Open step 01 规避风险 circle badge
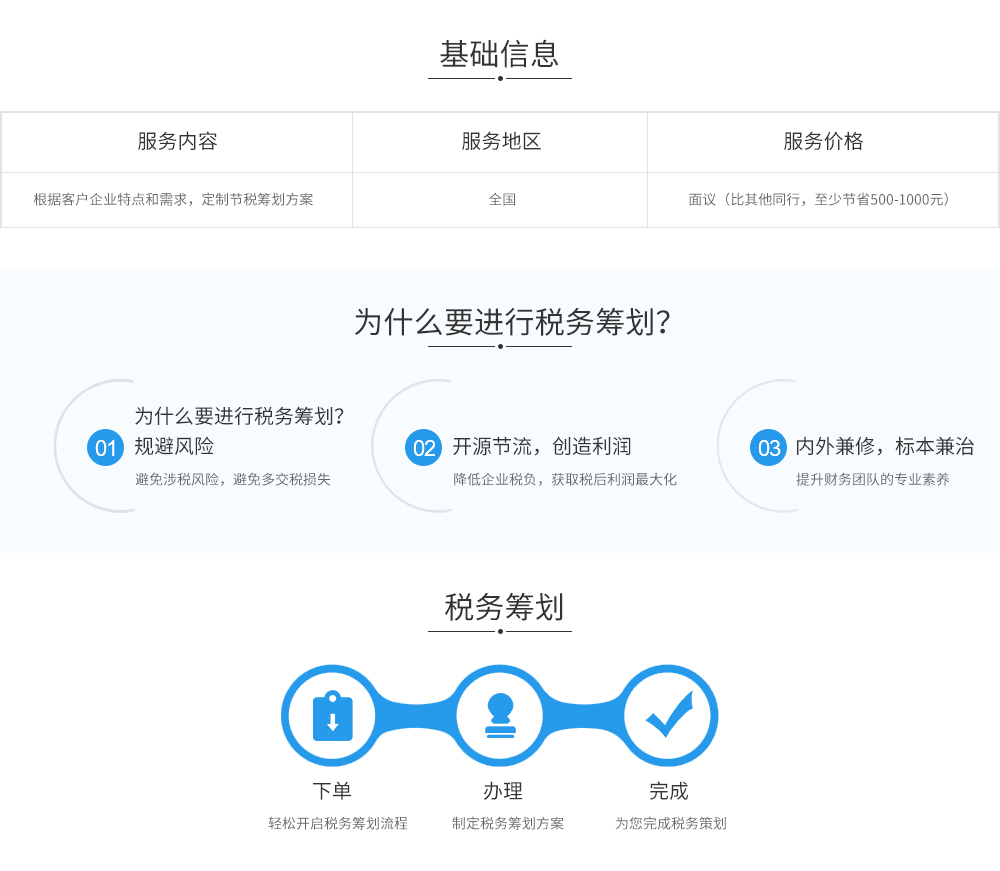This screenshot has width=1000, height=871. (104, 448)
